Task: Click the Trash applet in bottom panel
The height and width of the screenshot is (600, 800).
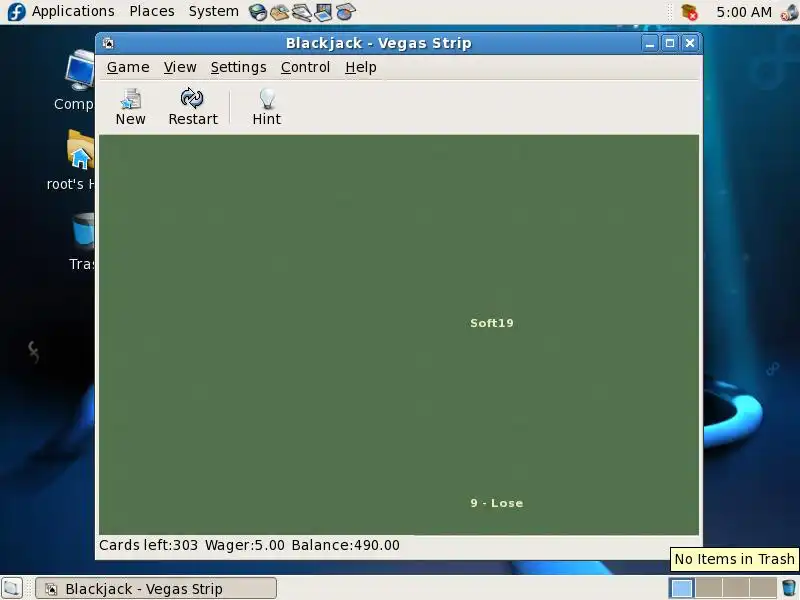Action: tap(789, 588)
